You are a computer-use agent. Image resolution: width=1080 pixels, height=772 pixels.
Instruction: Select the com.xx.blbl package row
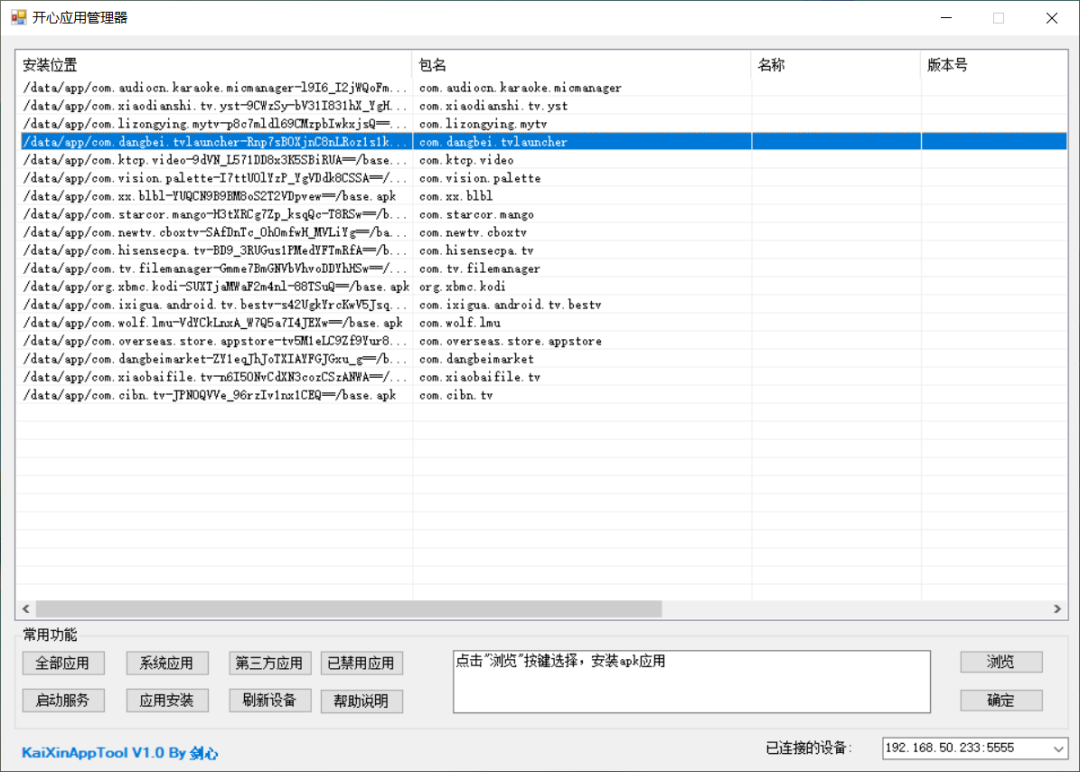click(x=541, y=196)
